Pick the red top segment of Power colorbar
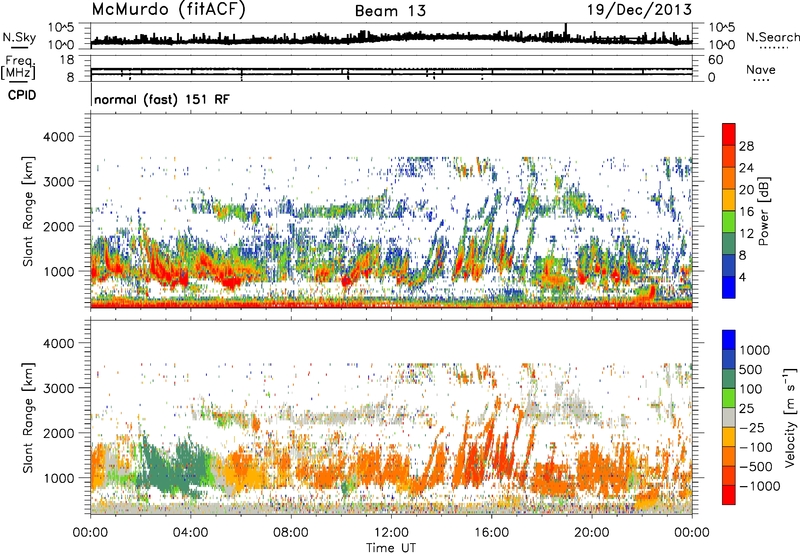Screen dimensions: 800x554 pyautogui.click(x=729, y=134)
